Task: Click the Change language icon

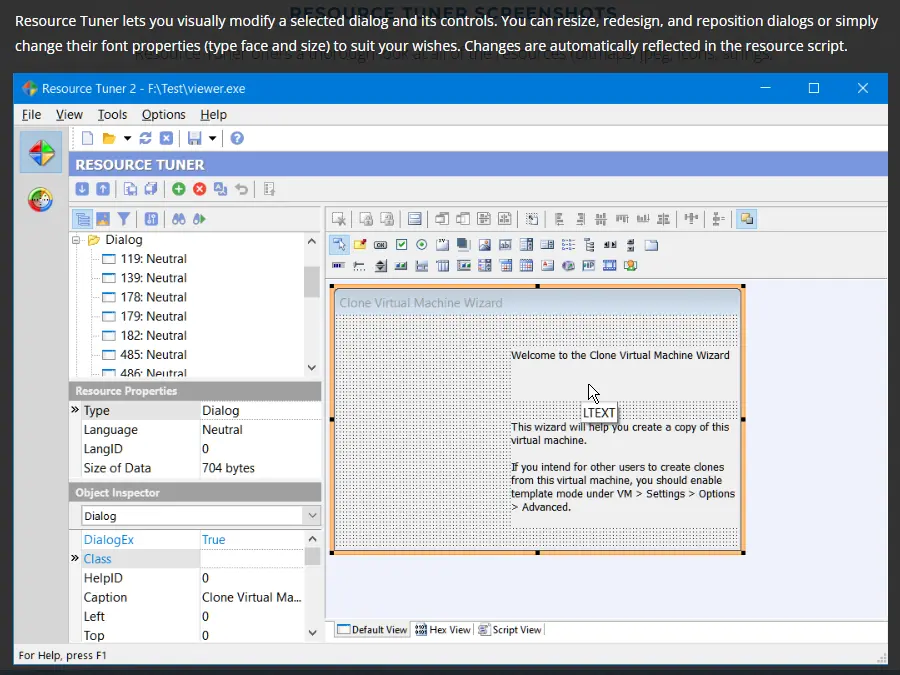Action: pyautogui.click(x=220, y=189)
